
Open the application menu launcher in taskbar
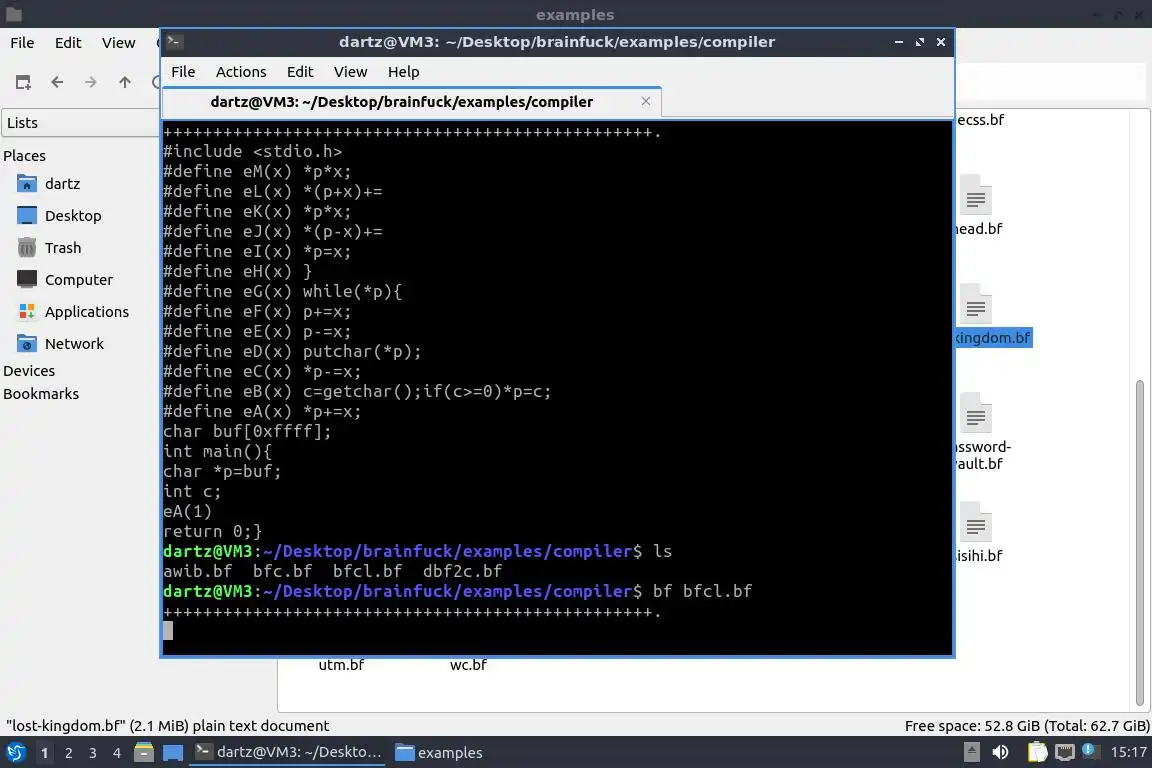coord(15,753)
